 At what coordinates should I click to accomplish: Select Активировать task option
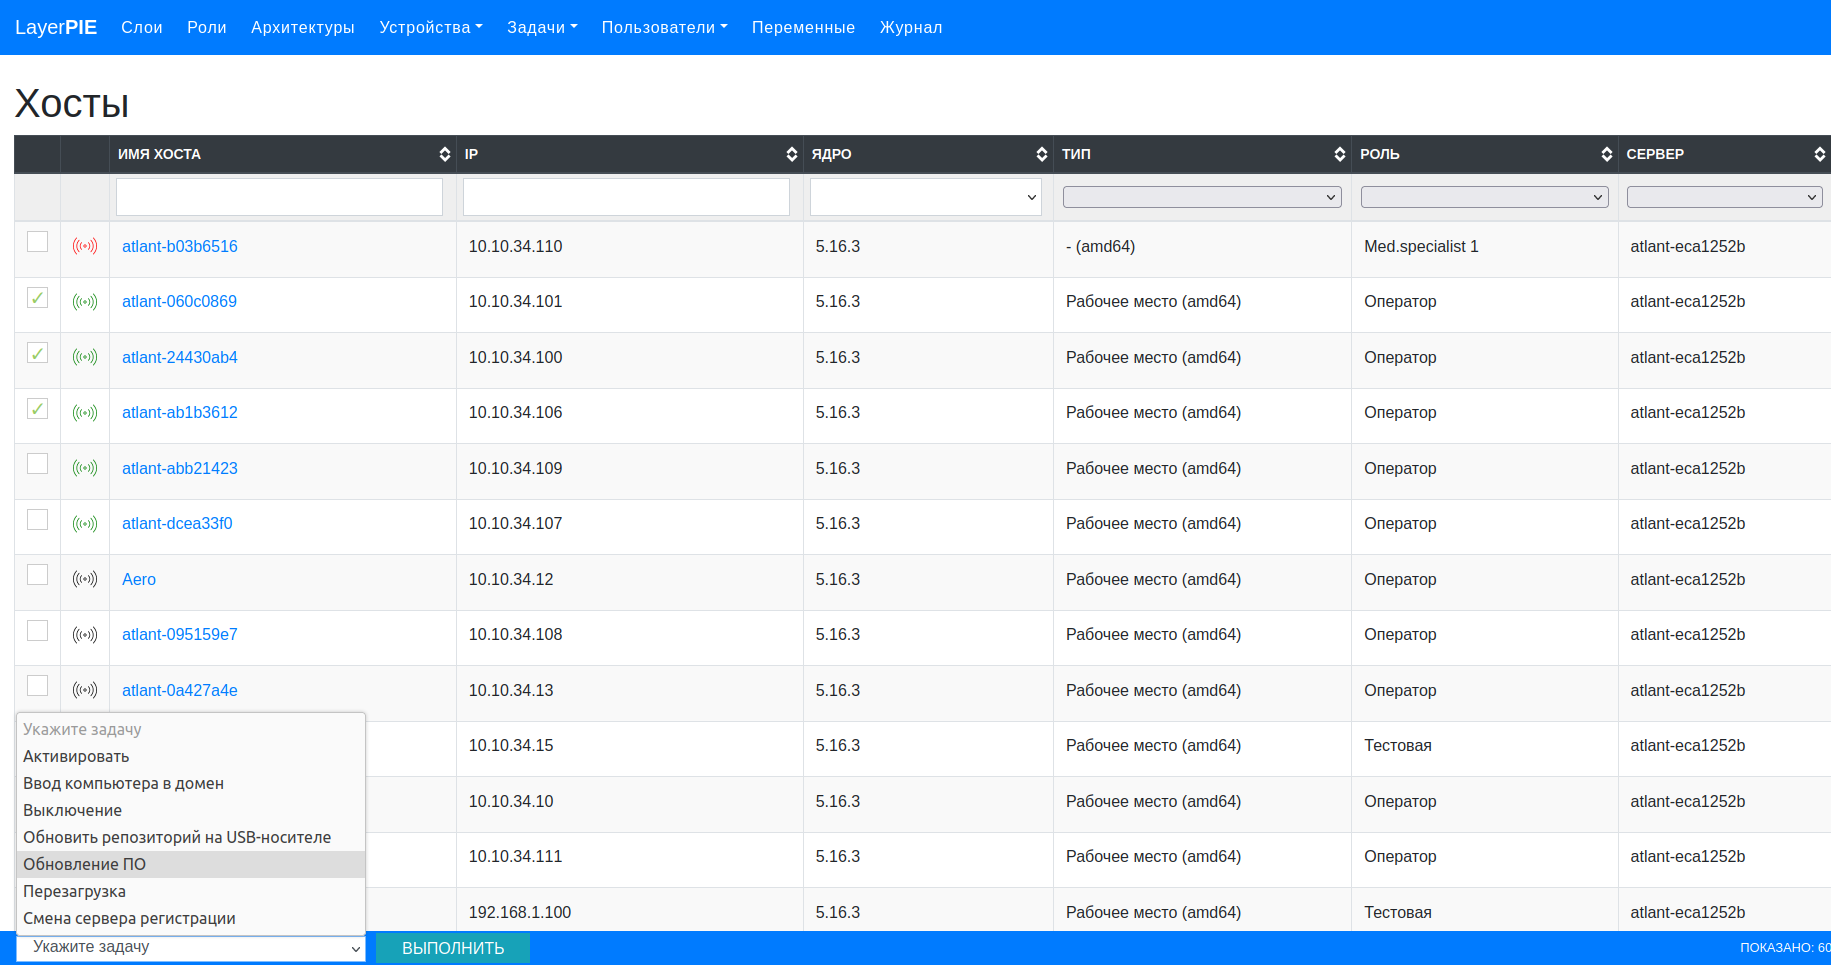(x=191, y=757)
